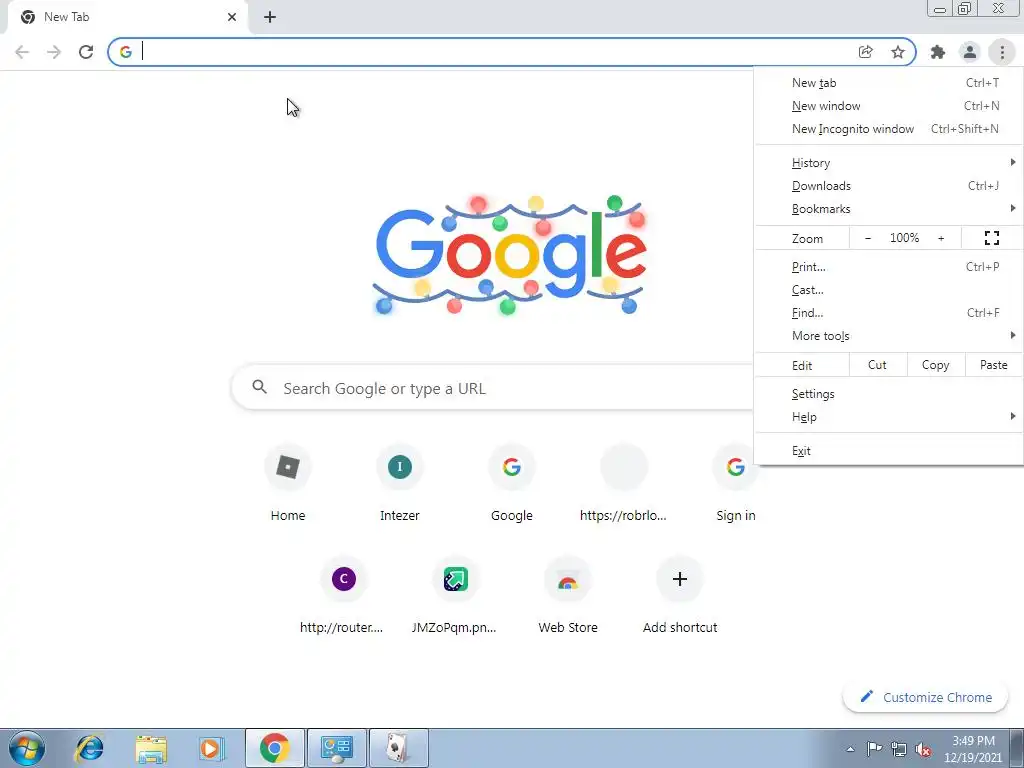Select New window menu entry

pos(889,106)
